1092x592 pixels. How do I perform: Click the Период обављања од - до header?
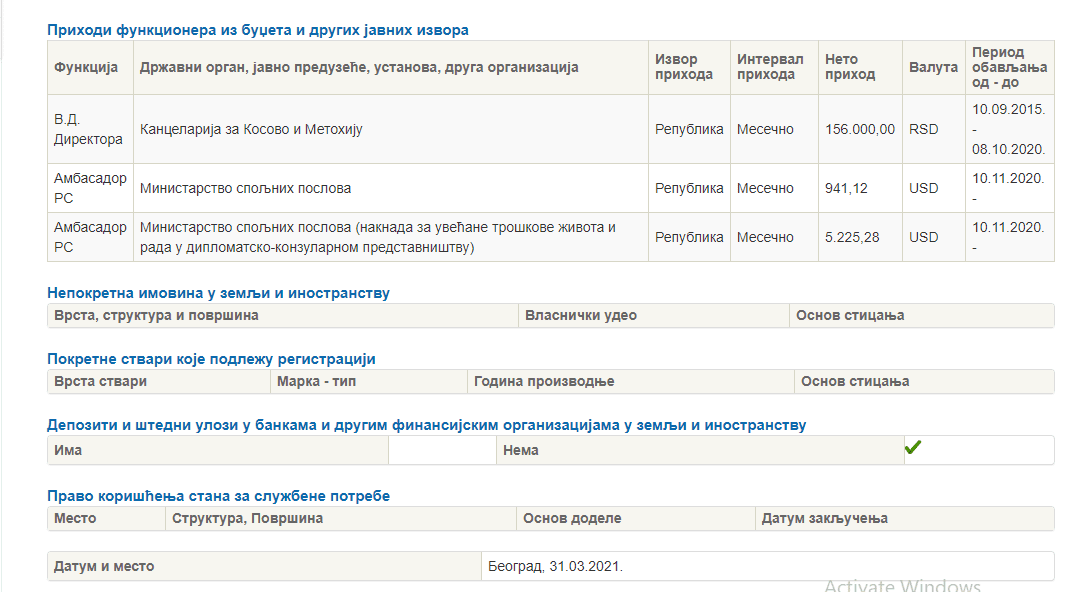[1009, 68]
